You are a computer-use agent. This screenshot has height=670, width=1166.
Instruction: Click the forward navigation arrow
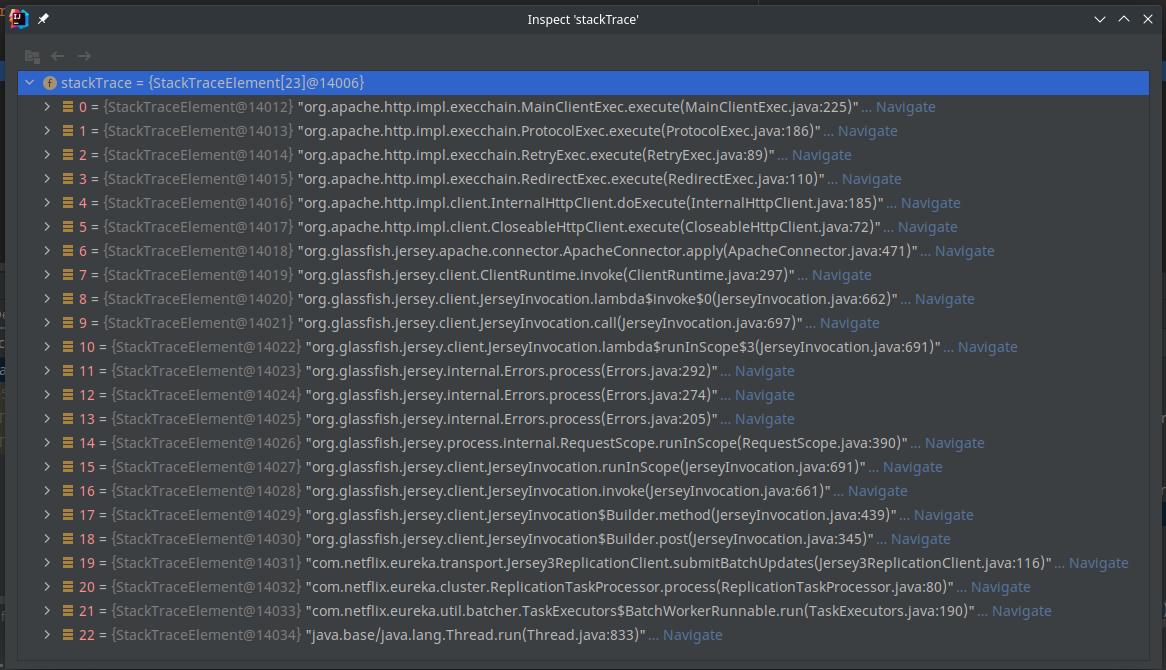pyautogui.click(x=83, y=56)
